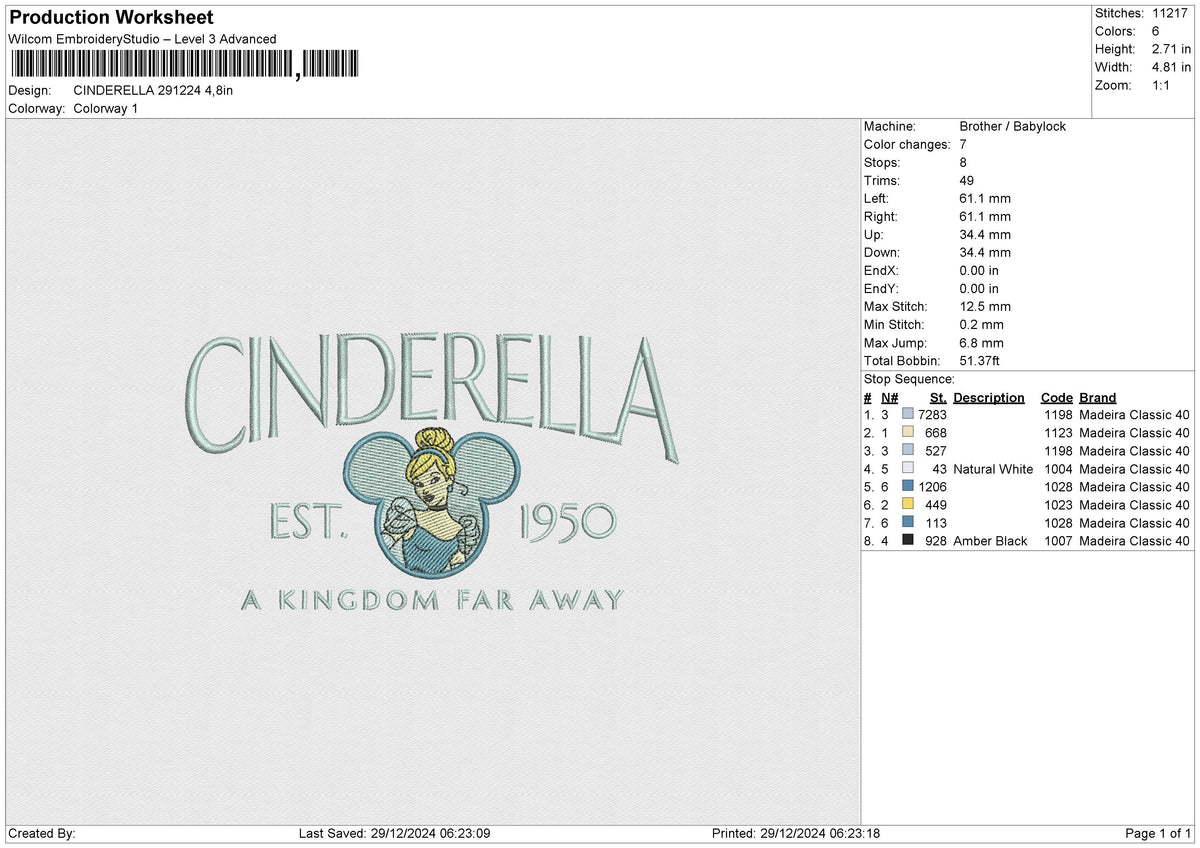Screen dimensions: 1200x848
Task: Click the swatch beside 113 stitches
Action: point(908,523)
